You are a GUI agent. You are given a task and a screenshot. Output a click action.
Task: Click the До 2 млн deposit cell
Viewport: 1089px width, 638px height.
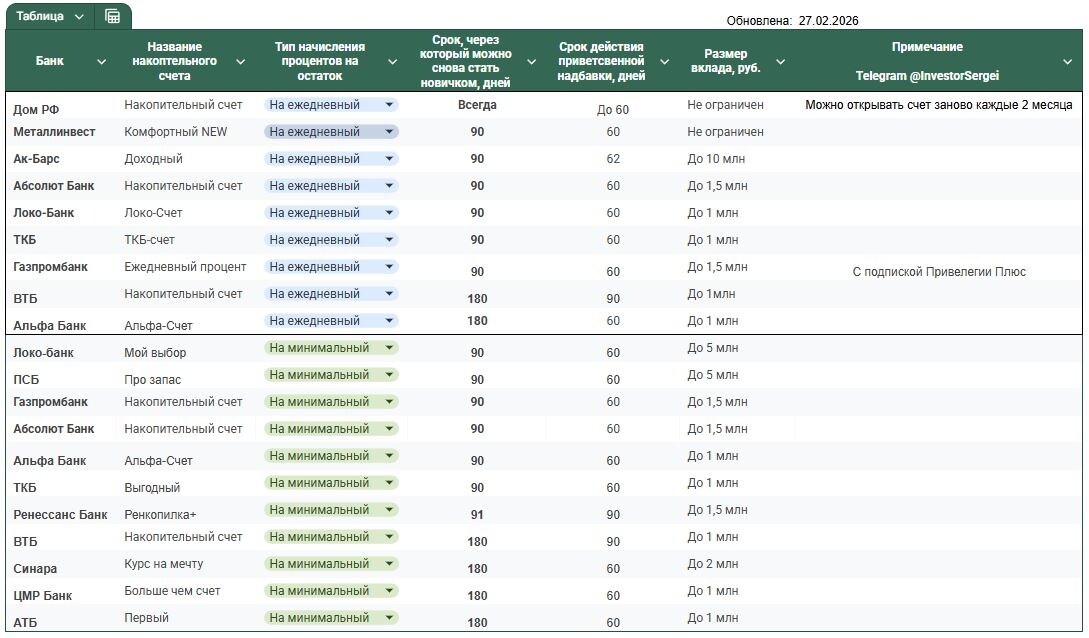(713, 564)
